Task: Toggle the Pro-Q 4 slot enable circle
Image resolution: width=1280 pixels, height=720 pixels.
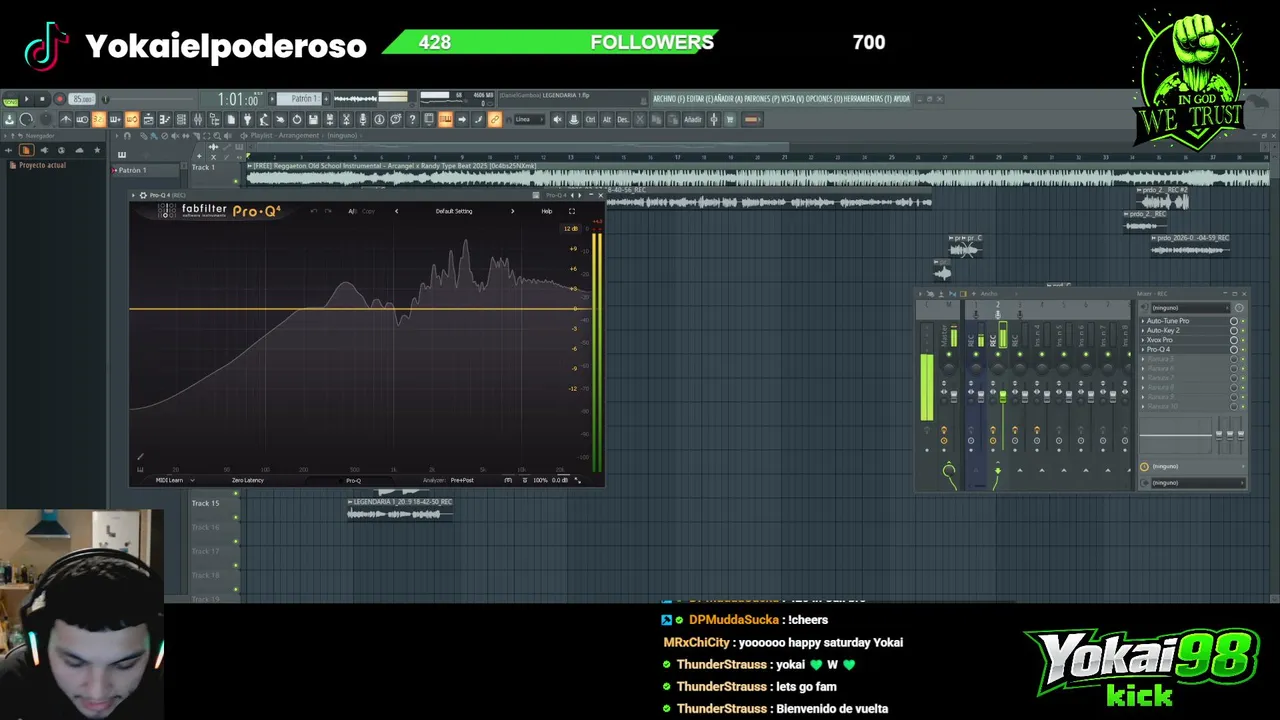Action: [x=1234, y=349]
